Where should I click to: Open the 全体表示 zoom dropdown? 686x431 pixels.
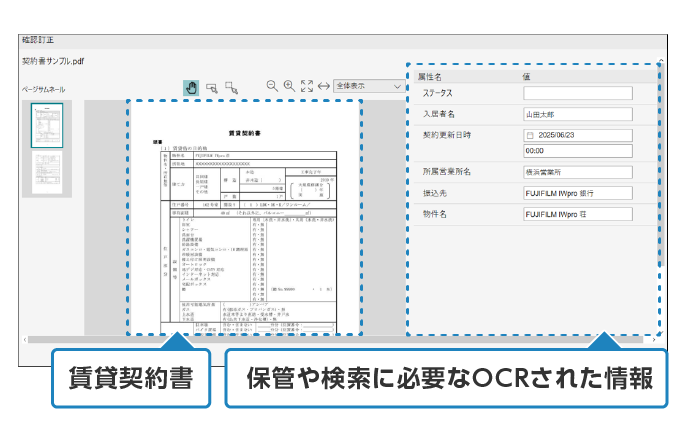pos(368,86)
